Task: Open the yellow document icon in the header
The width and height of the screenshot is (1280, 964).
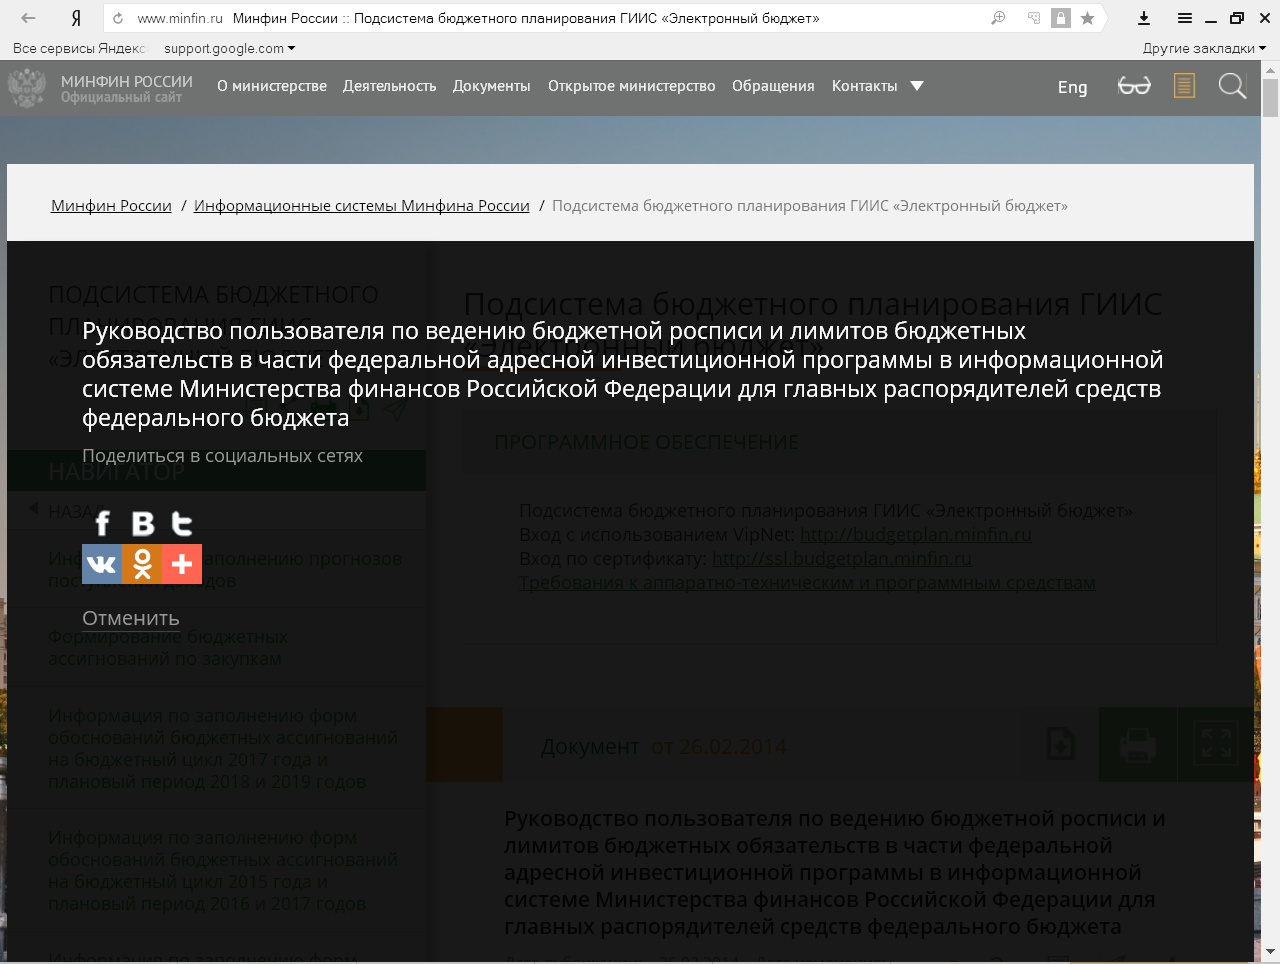Action: (x=1184, y=86)
